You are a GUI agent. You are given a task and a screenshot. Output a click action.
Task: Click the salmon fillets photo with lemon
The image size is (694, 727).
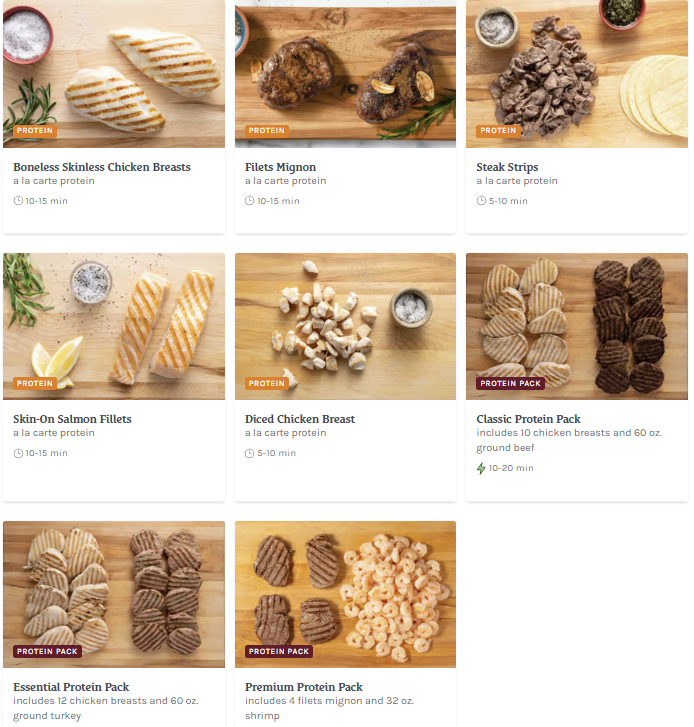(114, 326)
